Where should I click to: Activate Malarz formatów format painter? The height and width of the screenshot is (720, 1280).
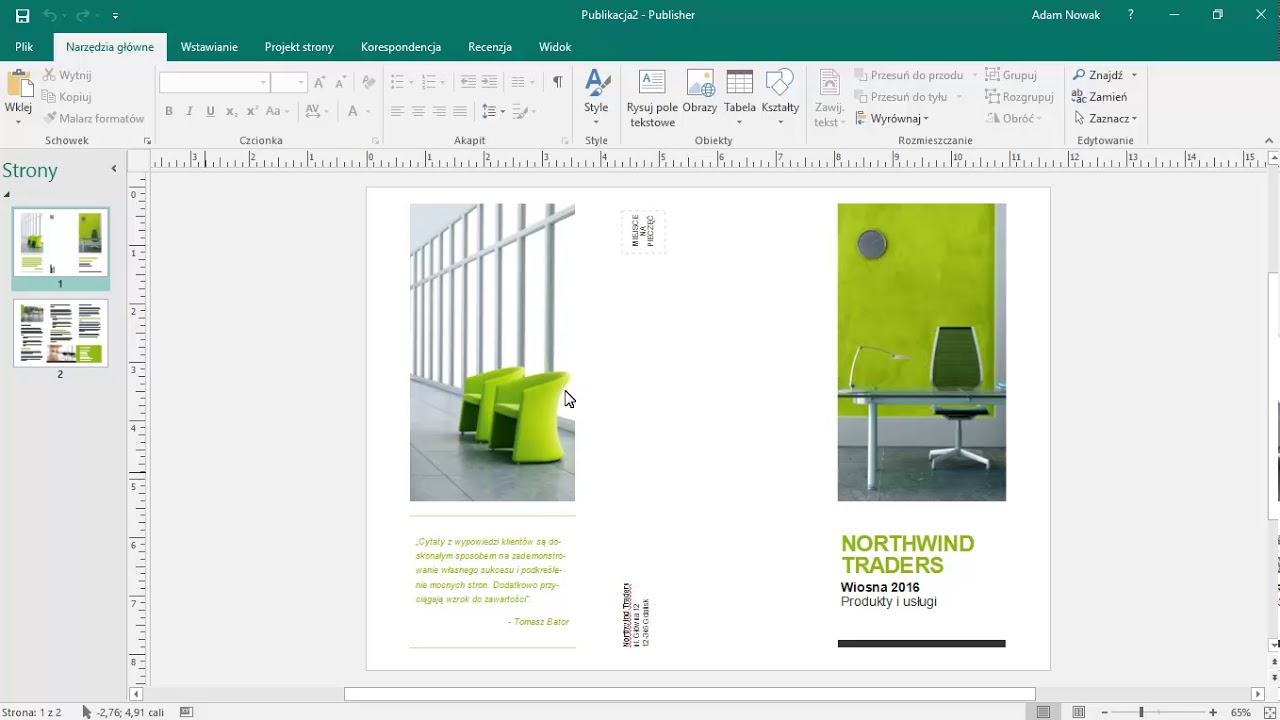tap(94, 118)
